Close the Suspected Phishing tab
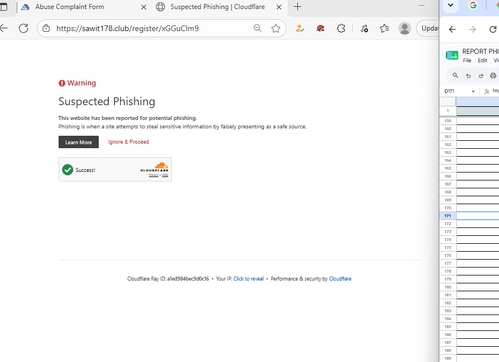Image resolution: width=499 pixels, height=362 pixels. [x=279, y=7]
